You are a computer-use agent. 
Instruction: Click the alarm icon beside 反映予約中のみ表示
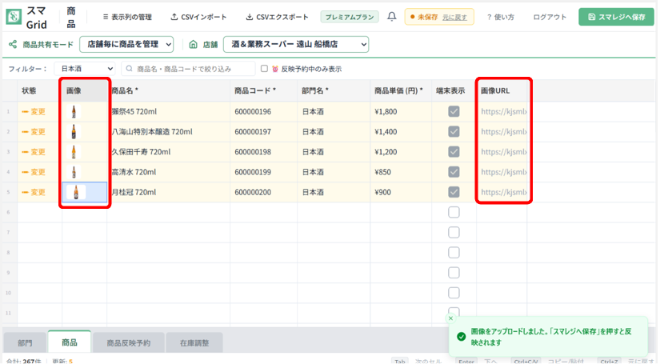coord(275,69)
